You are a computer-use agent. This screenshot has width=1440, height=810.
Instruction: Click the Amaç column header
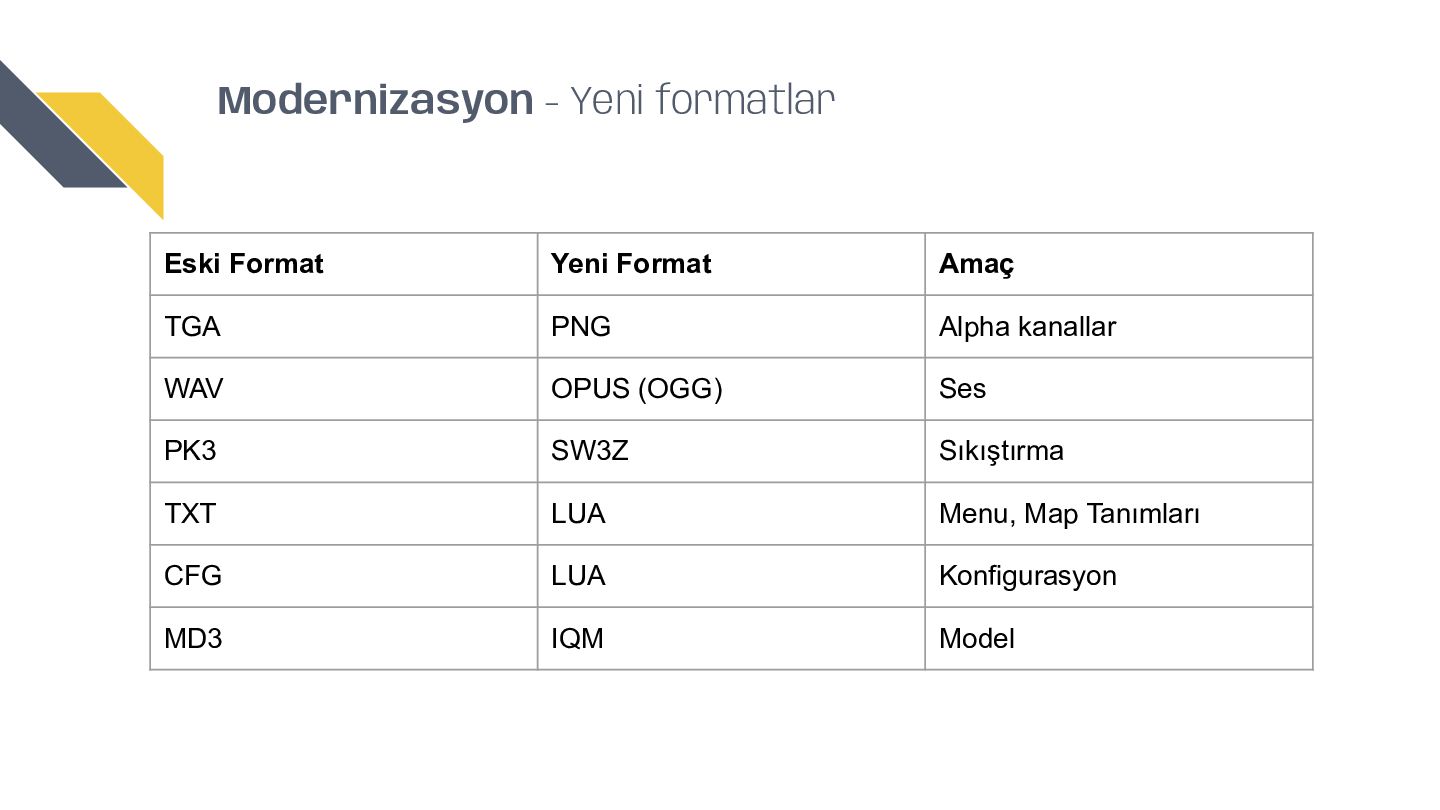tap(1118, 264)
